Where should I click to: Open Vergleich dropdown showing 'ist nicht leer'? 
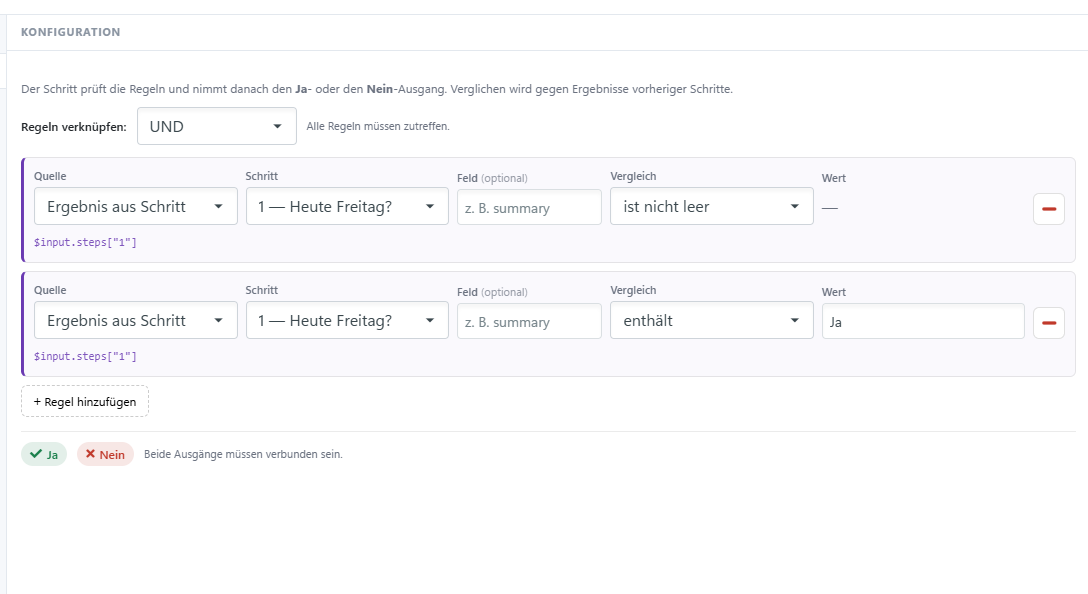[711, 206]
